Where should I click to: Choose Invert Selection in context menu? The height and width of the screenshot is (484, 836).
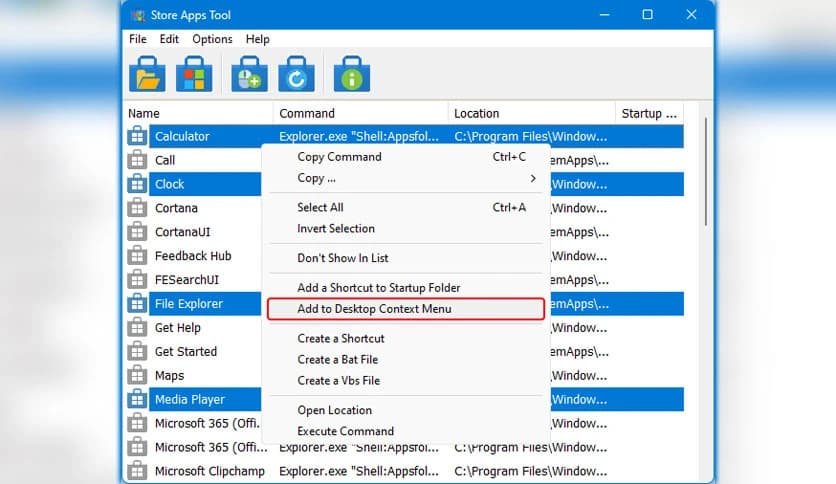(406, 229)
